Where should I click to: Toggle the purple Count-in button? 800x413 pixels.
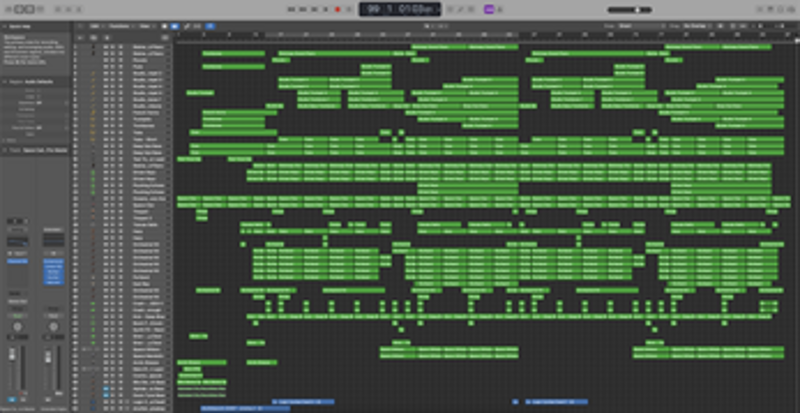point(489,9)
